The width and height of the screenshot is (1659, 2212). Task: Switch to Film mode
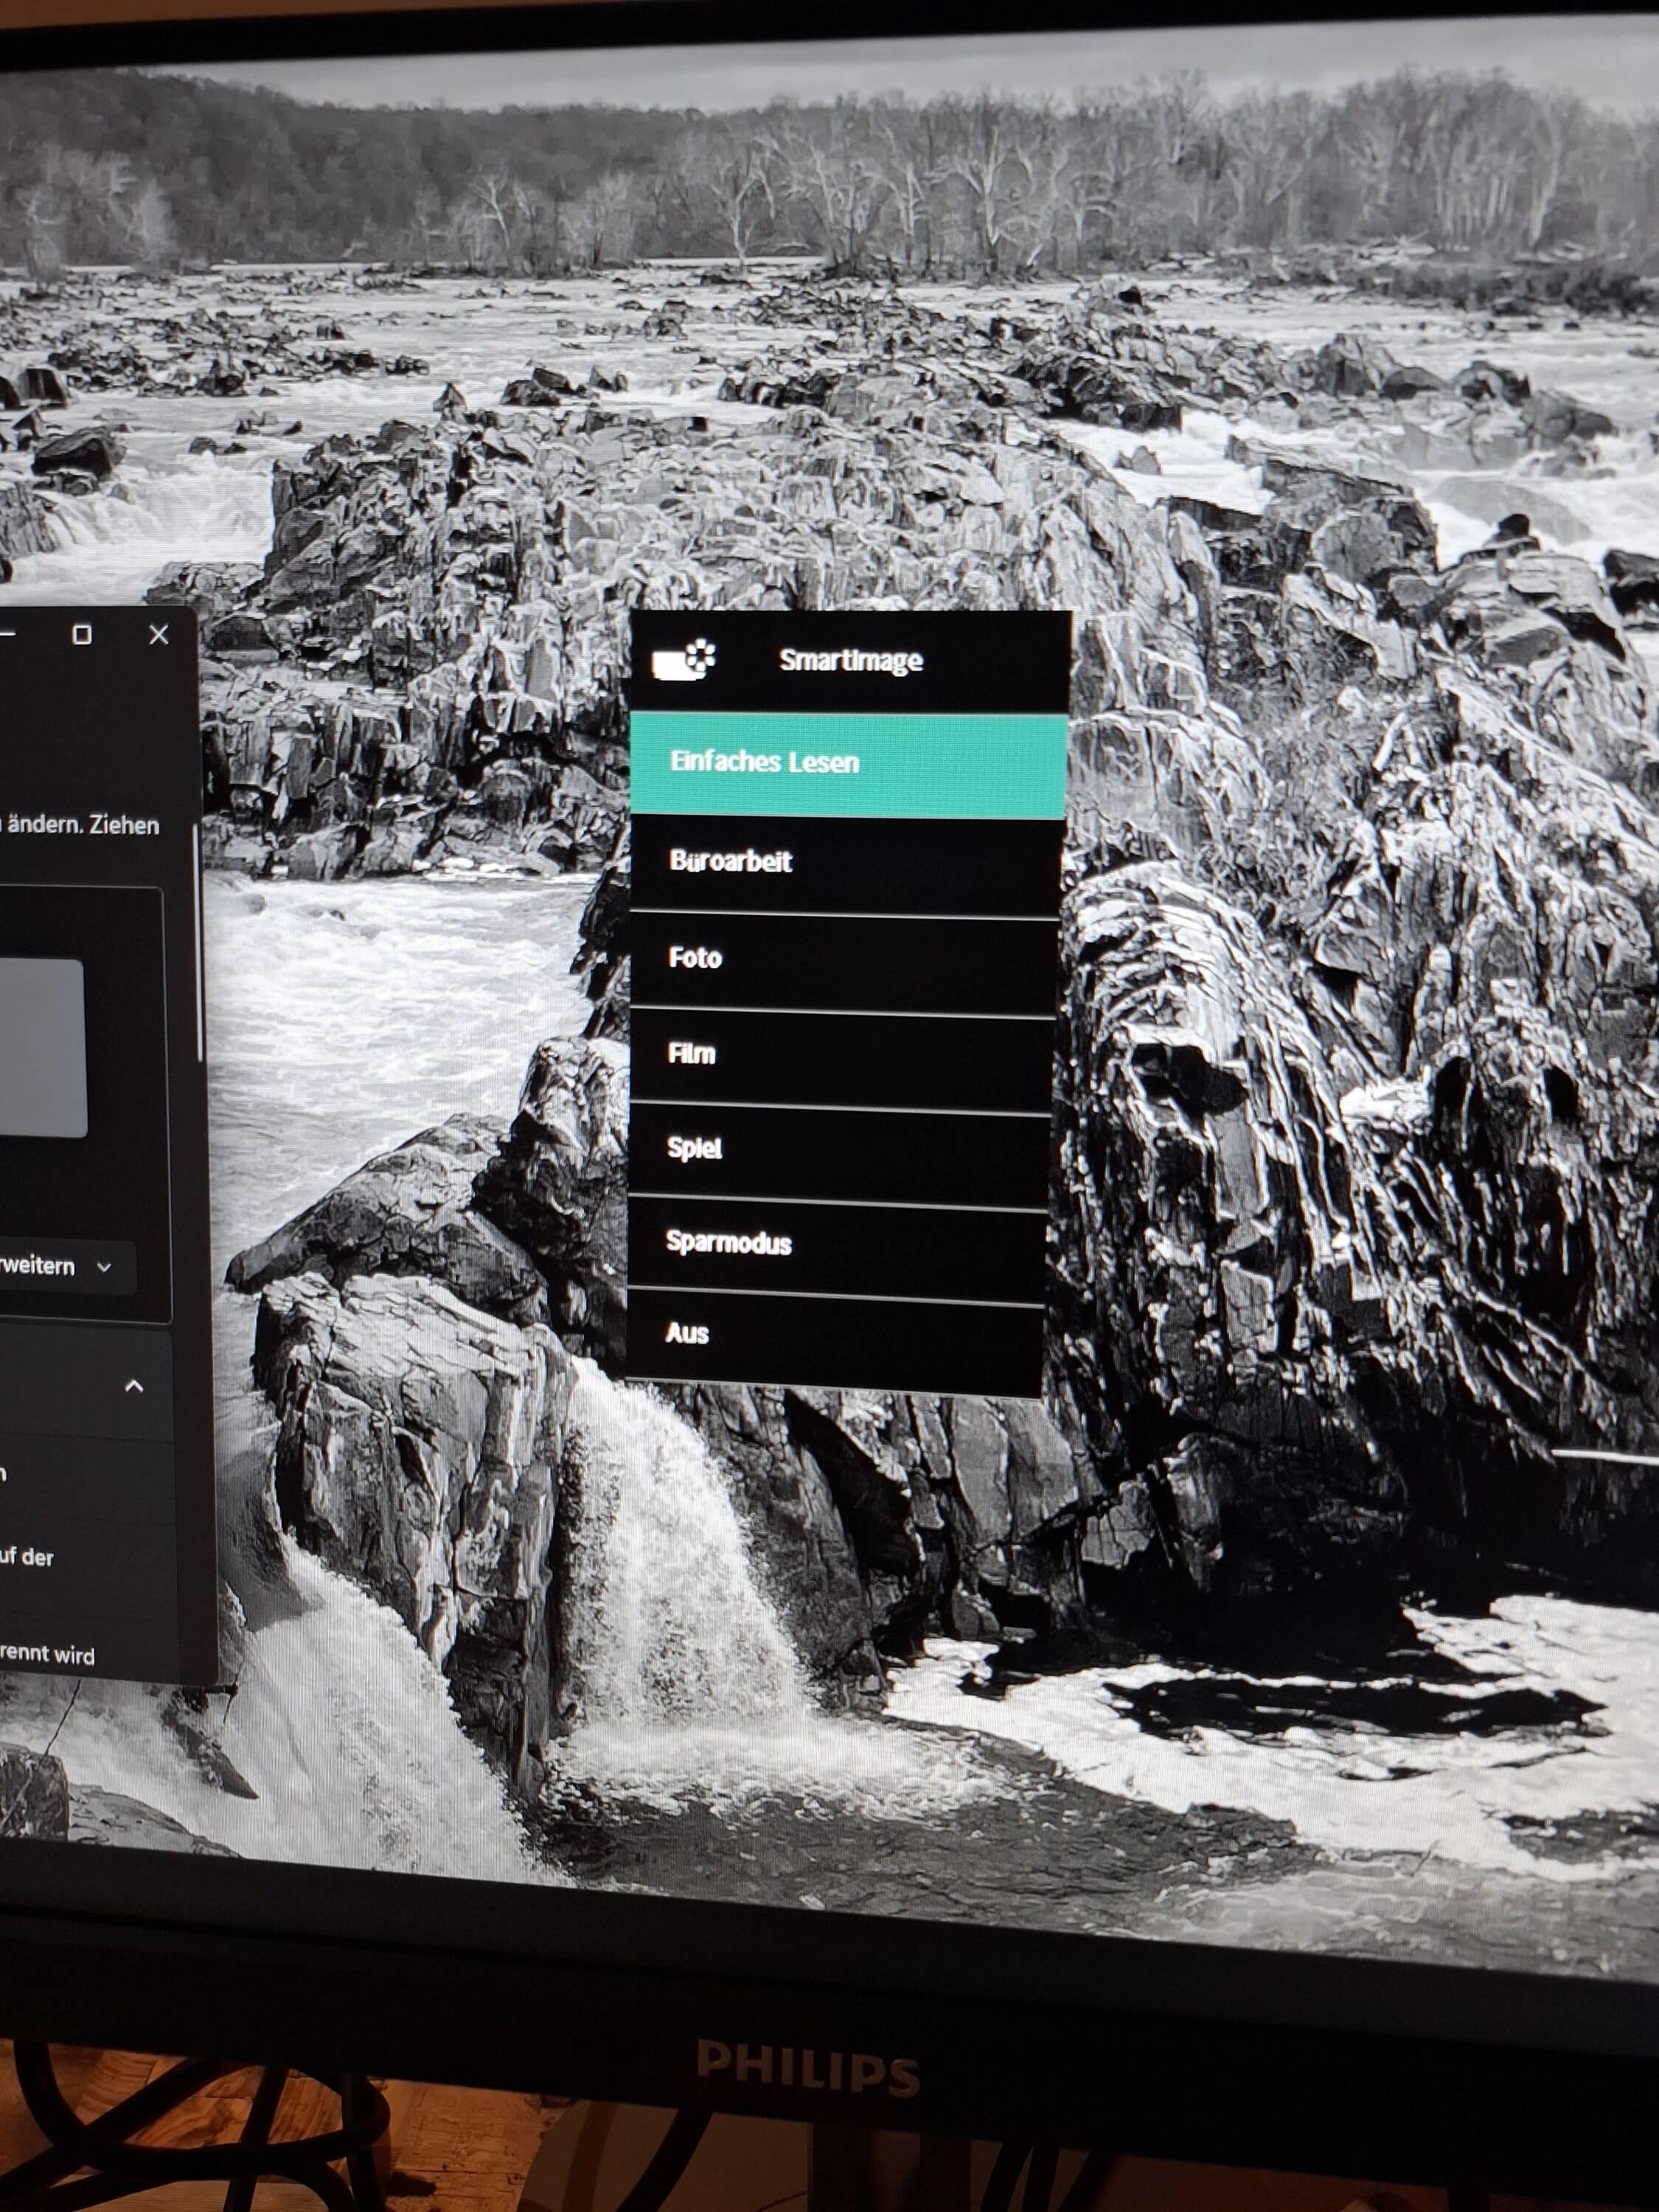point(691,1053)
